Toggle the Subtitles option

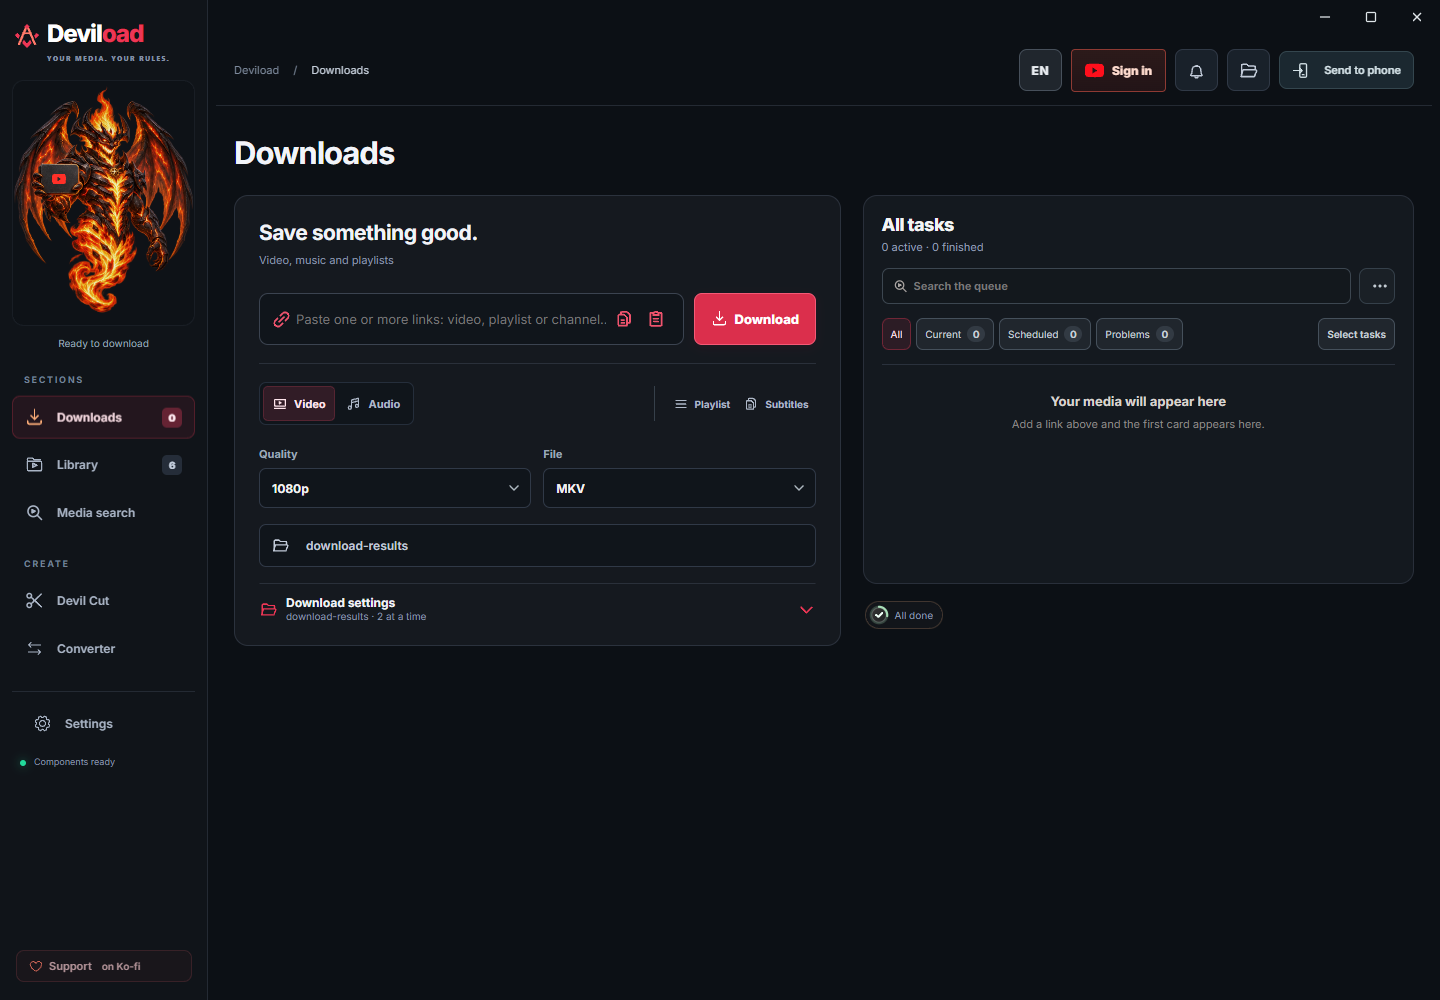[x=777, y=404]
